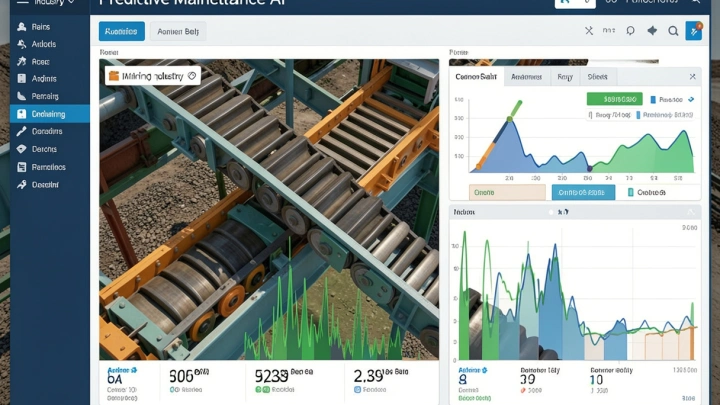Click the Roes sidebar icon
Screen dimensions: 720x405
tap(22, 61)
